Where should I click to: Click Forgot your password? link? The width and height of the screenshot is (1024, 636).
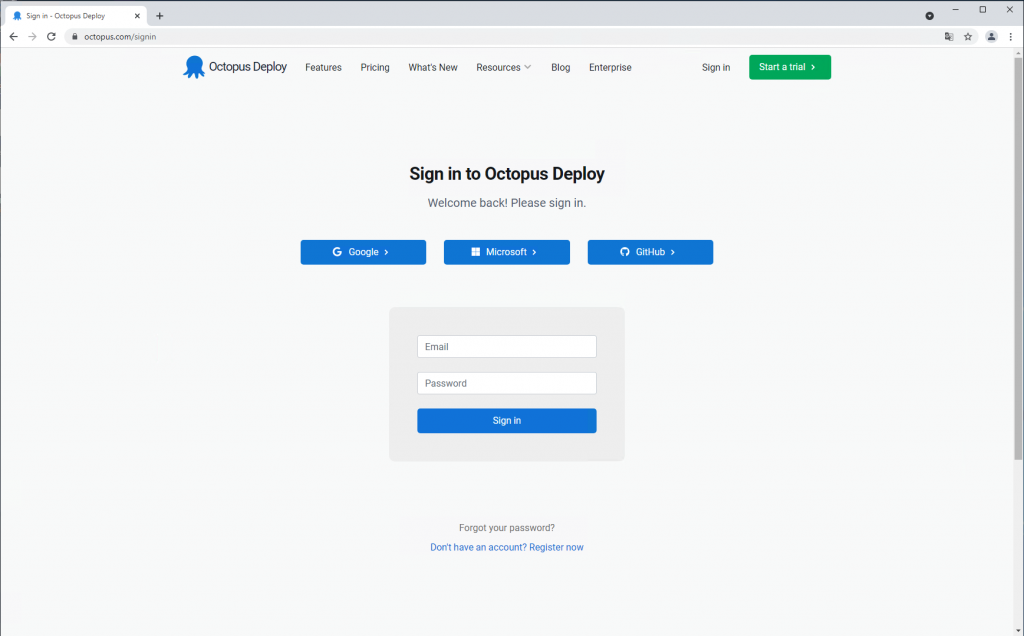click(x=507, y=528)
